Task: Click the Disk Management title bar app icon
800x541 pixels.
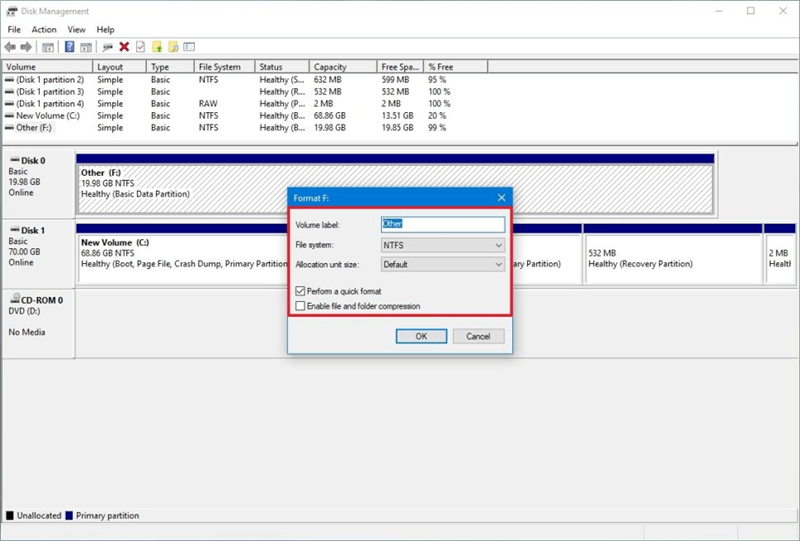Action: [x=11, y=11]
